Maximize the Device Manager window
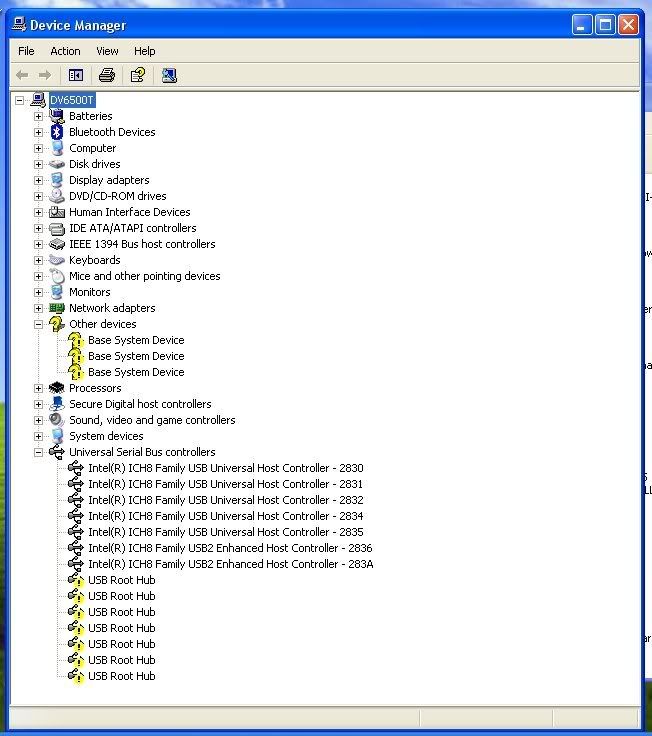The image size is (652, 736). [605, 24]
